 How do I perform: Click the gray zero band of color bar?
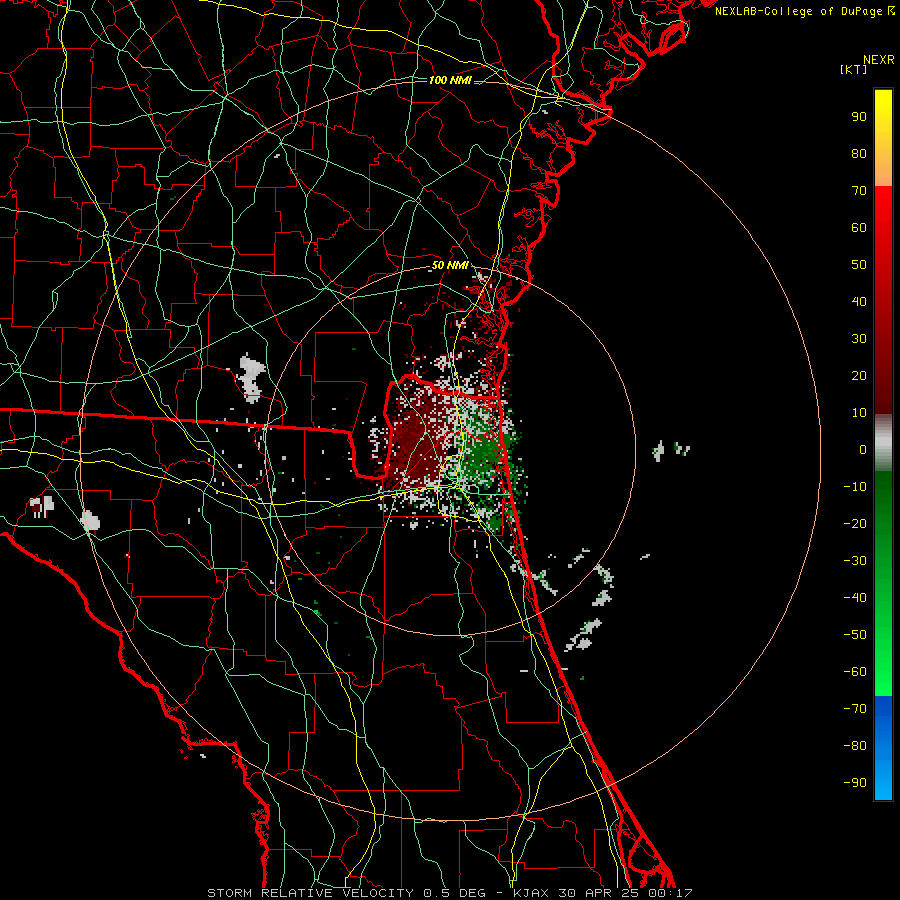click(x=883, y=443)
